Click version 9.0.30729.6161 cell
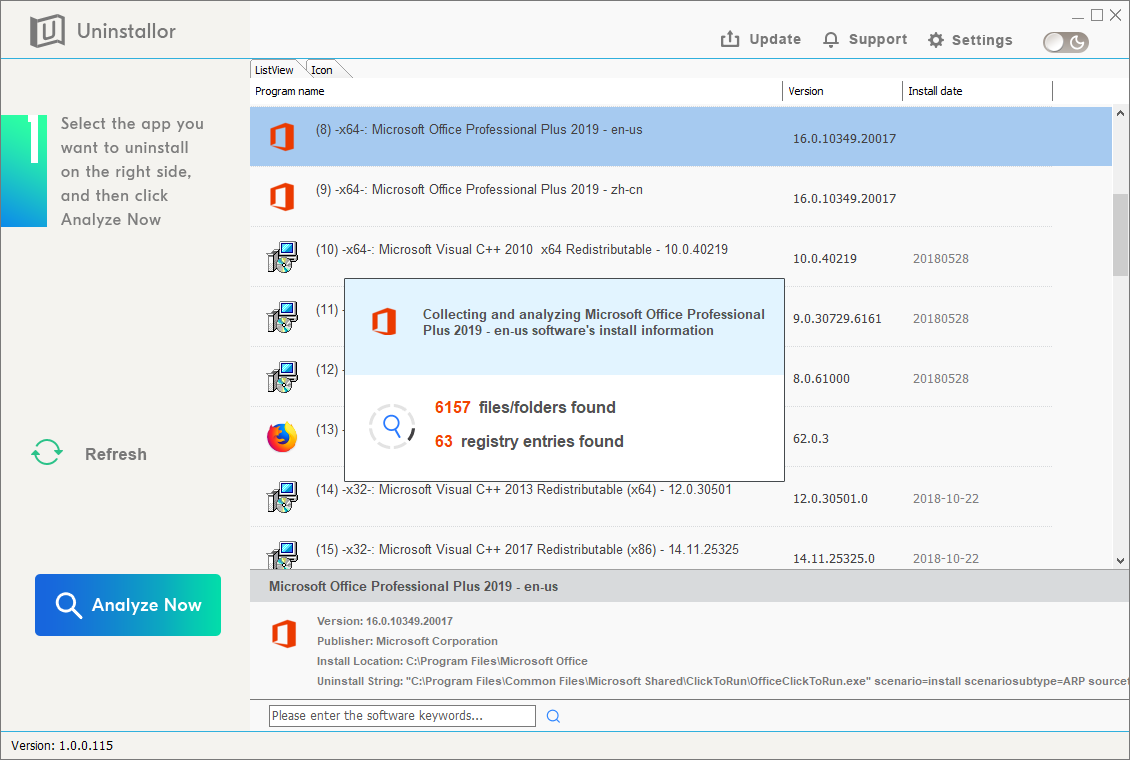This screenshot has height=760, width=1130. pos(837,319)
